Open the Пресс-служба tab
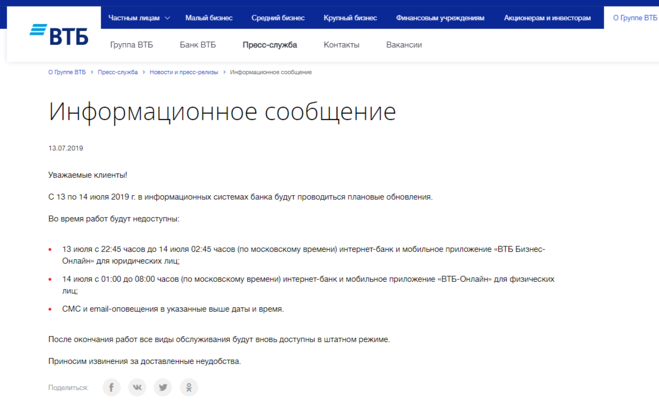Image resolution: width=659 pixels, height=413 pixels. (269, 45)
